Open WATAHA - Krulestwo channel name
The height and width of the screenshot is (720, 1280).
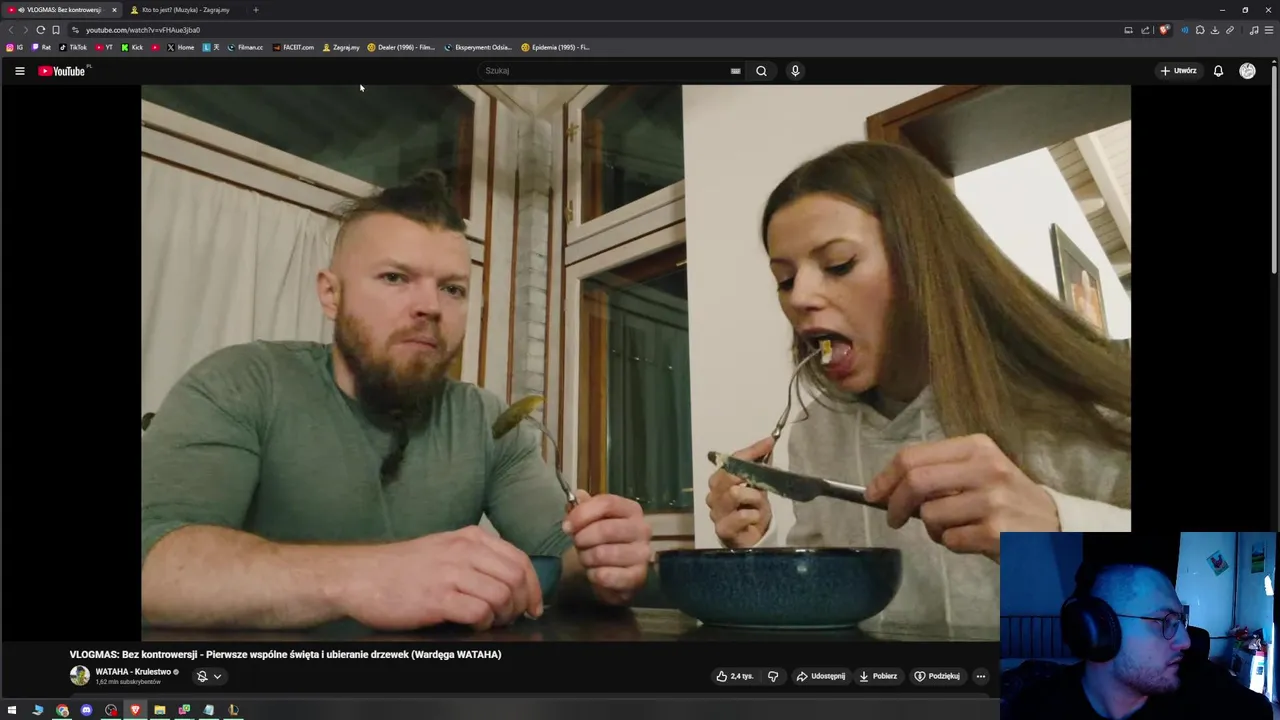[133, 672]
